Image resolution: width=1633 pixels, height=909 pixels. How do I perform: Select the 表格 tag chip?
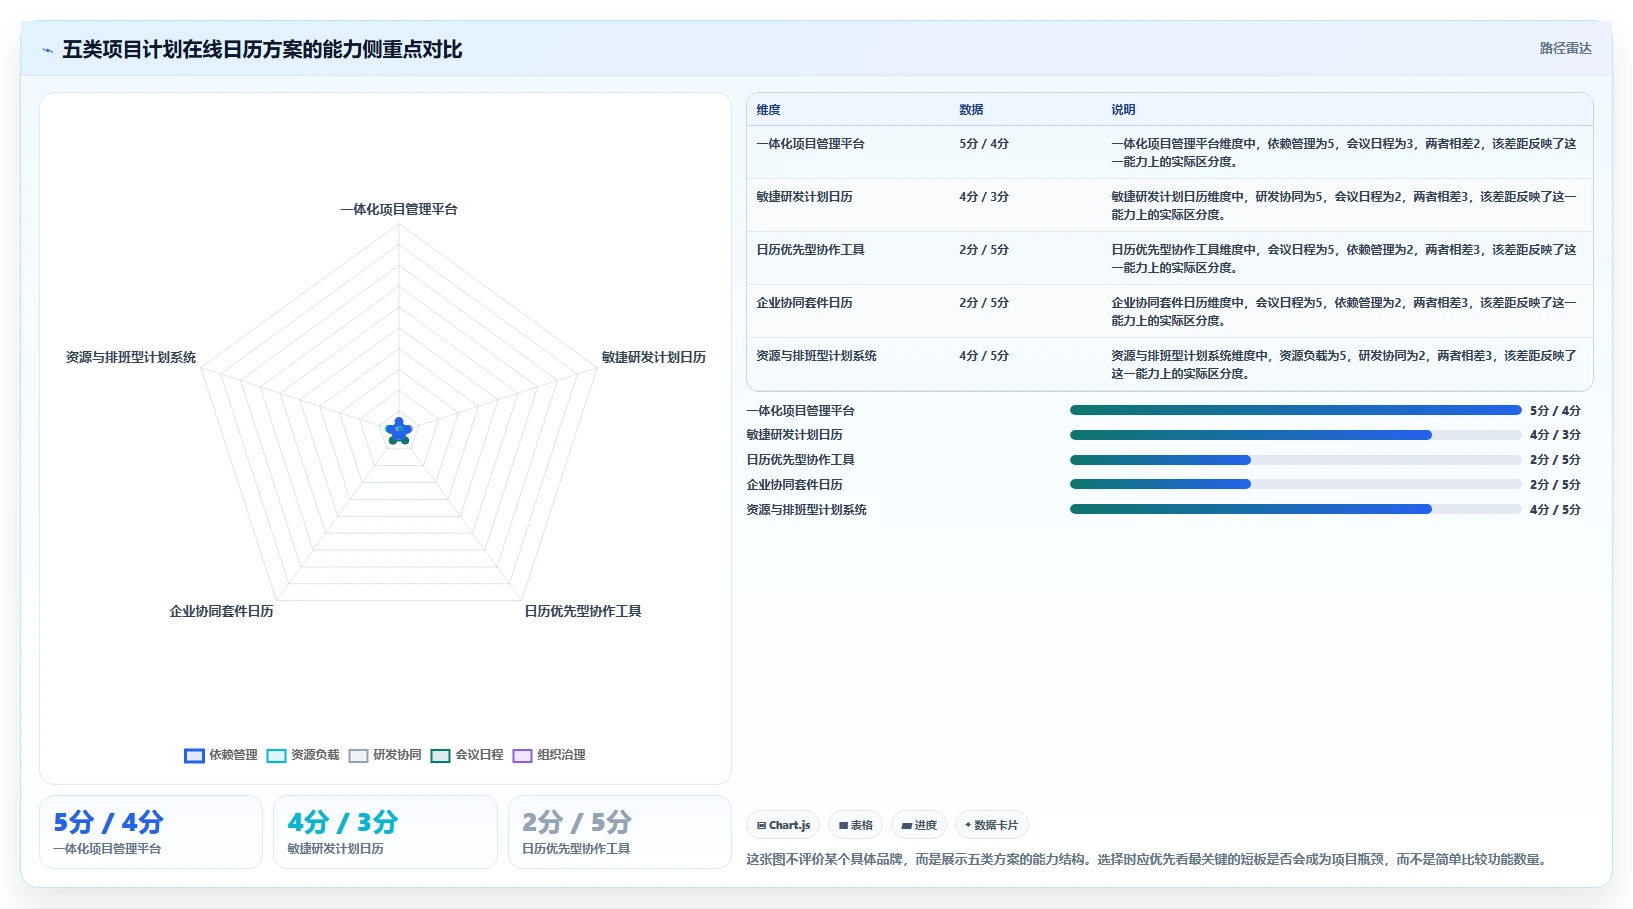[x=855, y=825]
